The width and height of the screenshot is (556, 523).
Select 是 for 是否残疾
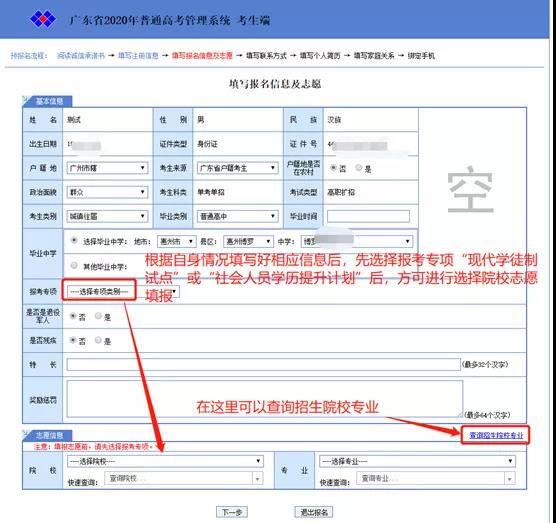[98, 340]
